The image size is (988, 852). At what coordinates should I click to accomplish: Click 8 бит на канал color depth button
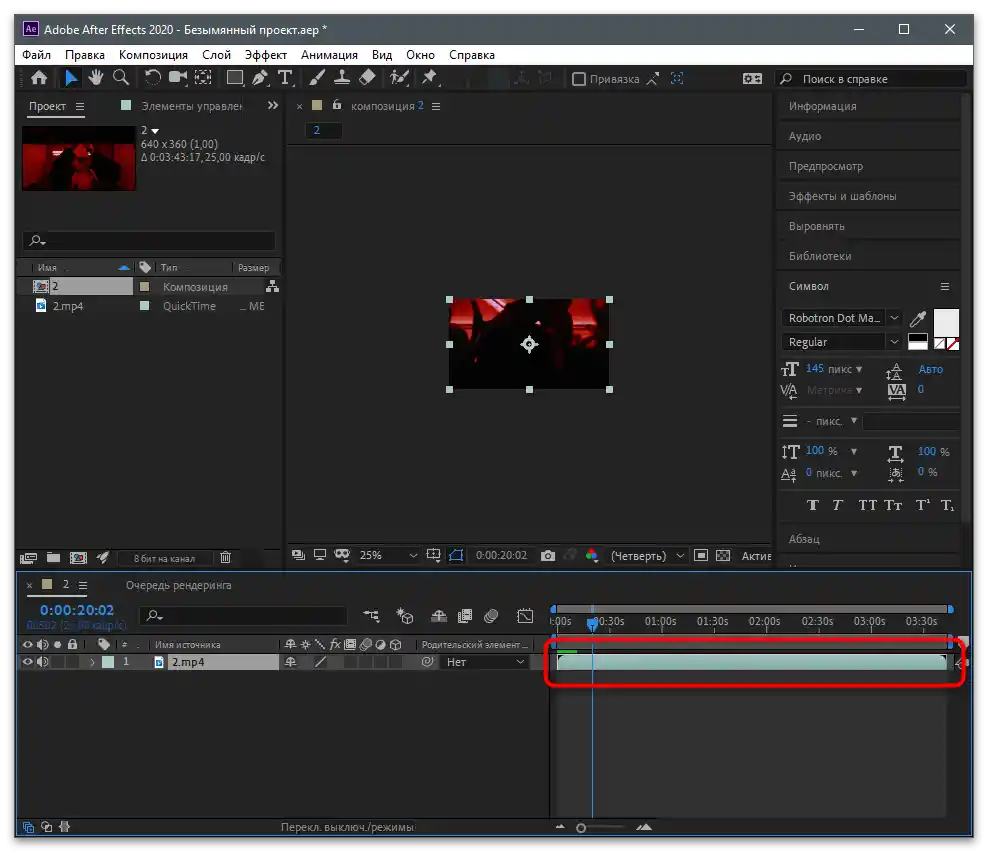(x=164, y=558)
